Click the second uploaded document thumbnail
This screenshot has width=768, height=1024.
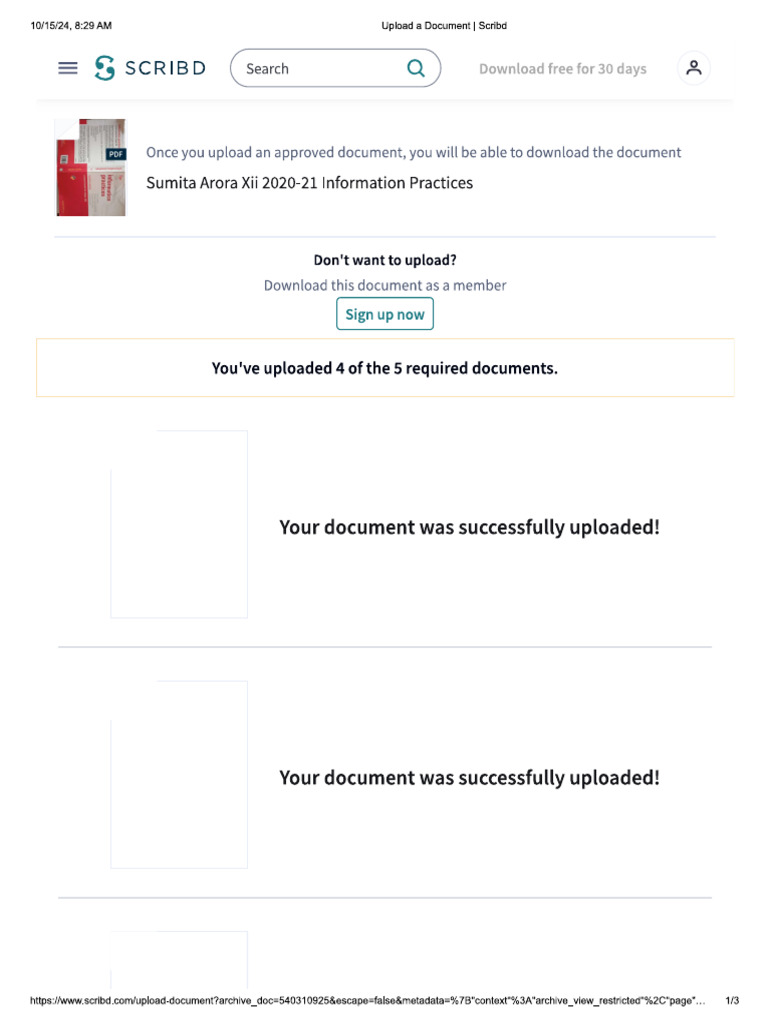click(x=179, y=774)
